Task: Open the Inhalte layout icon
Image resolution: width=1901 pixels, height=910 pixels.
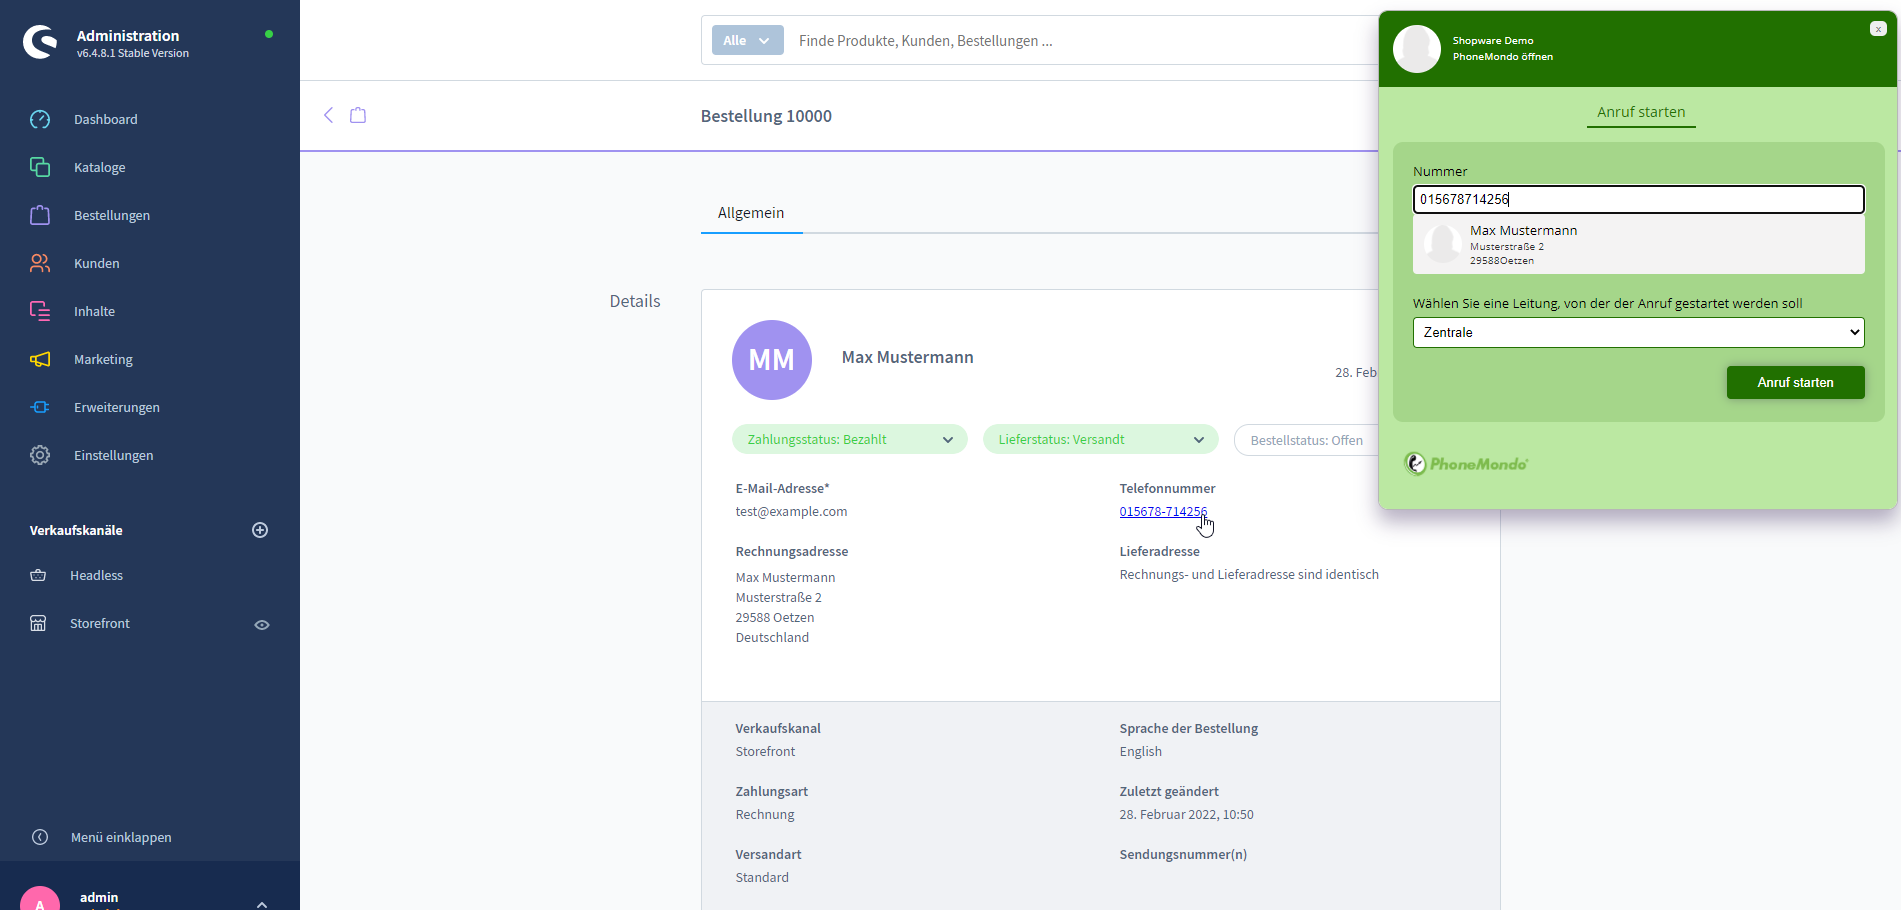Action: pyautogui.click(x=40, y=312)
